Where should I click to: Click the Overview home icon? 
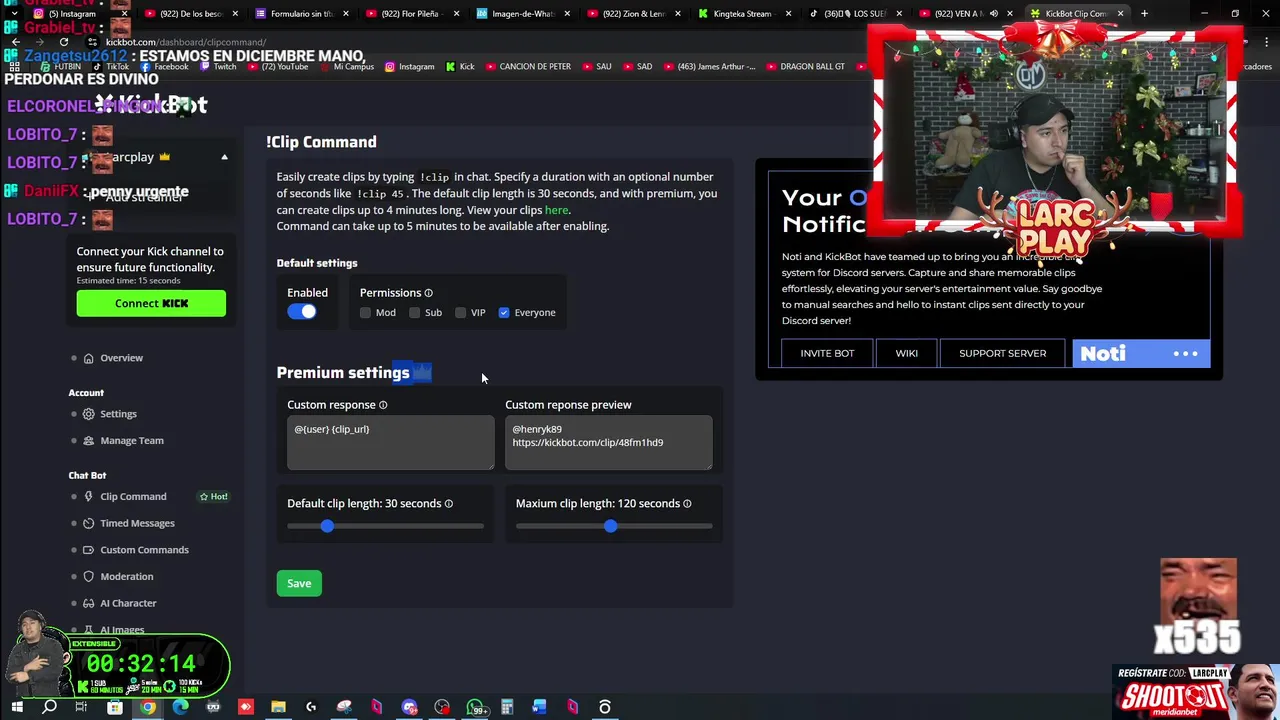pyautogui.click(x=89, y=358)
